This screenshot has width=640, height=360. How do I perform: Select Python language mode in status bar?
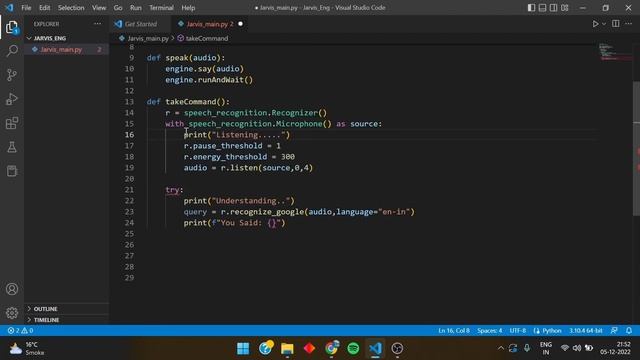547,331
